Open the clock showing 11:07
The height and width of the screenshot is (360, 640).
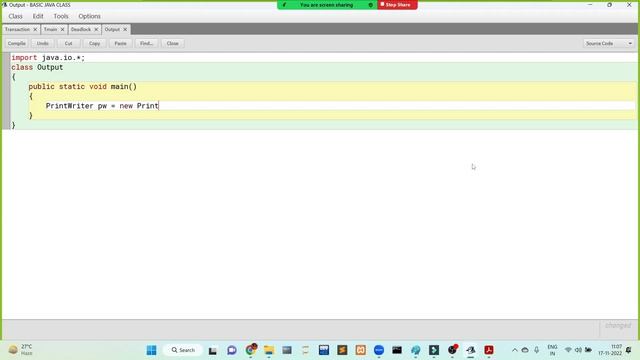pyautogui.click(x=610, y=350)
